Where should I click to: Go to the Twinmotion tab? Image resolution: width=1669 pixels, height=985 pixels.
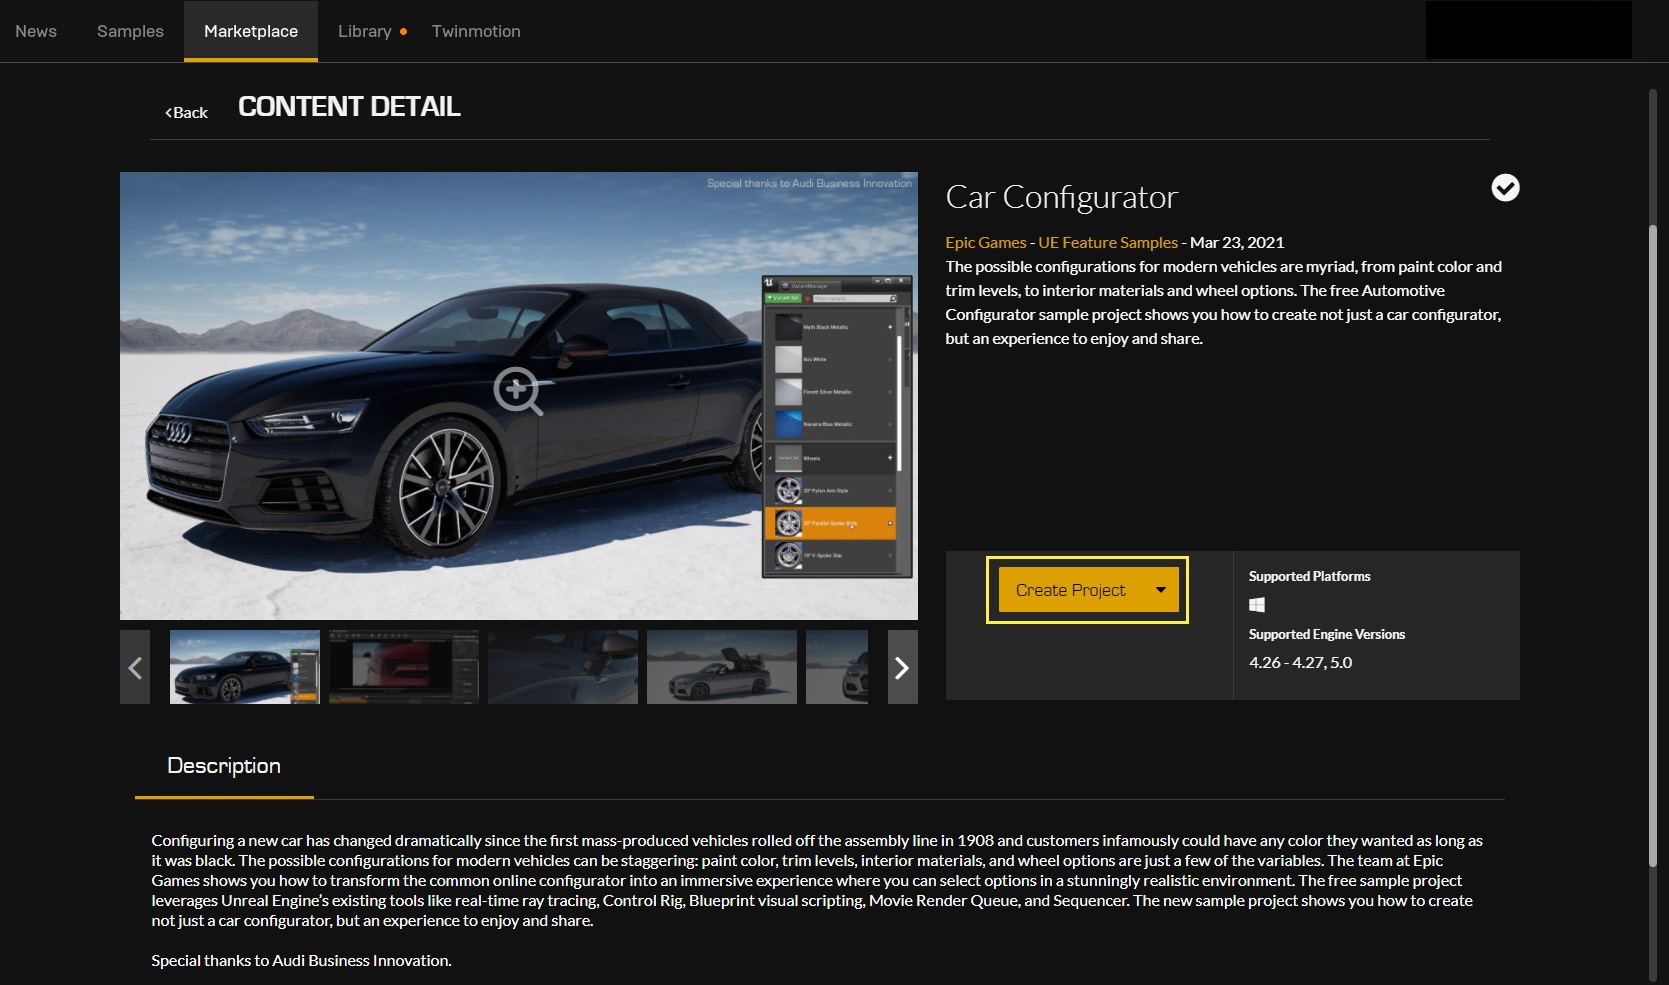pos(476,31)
